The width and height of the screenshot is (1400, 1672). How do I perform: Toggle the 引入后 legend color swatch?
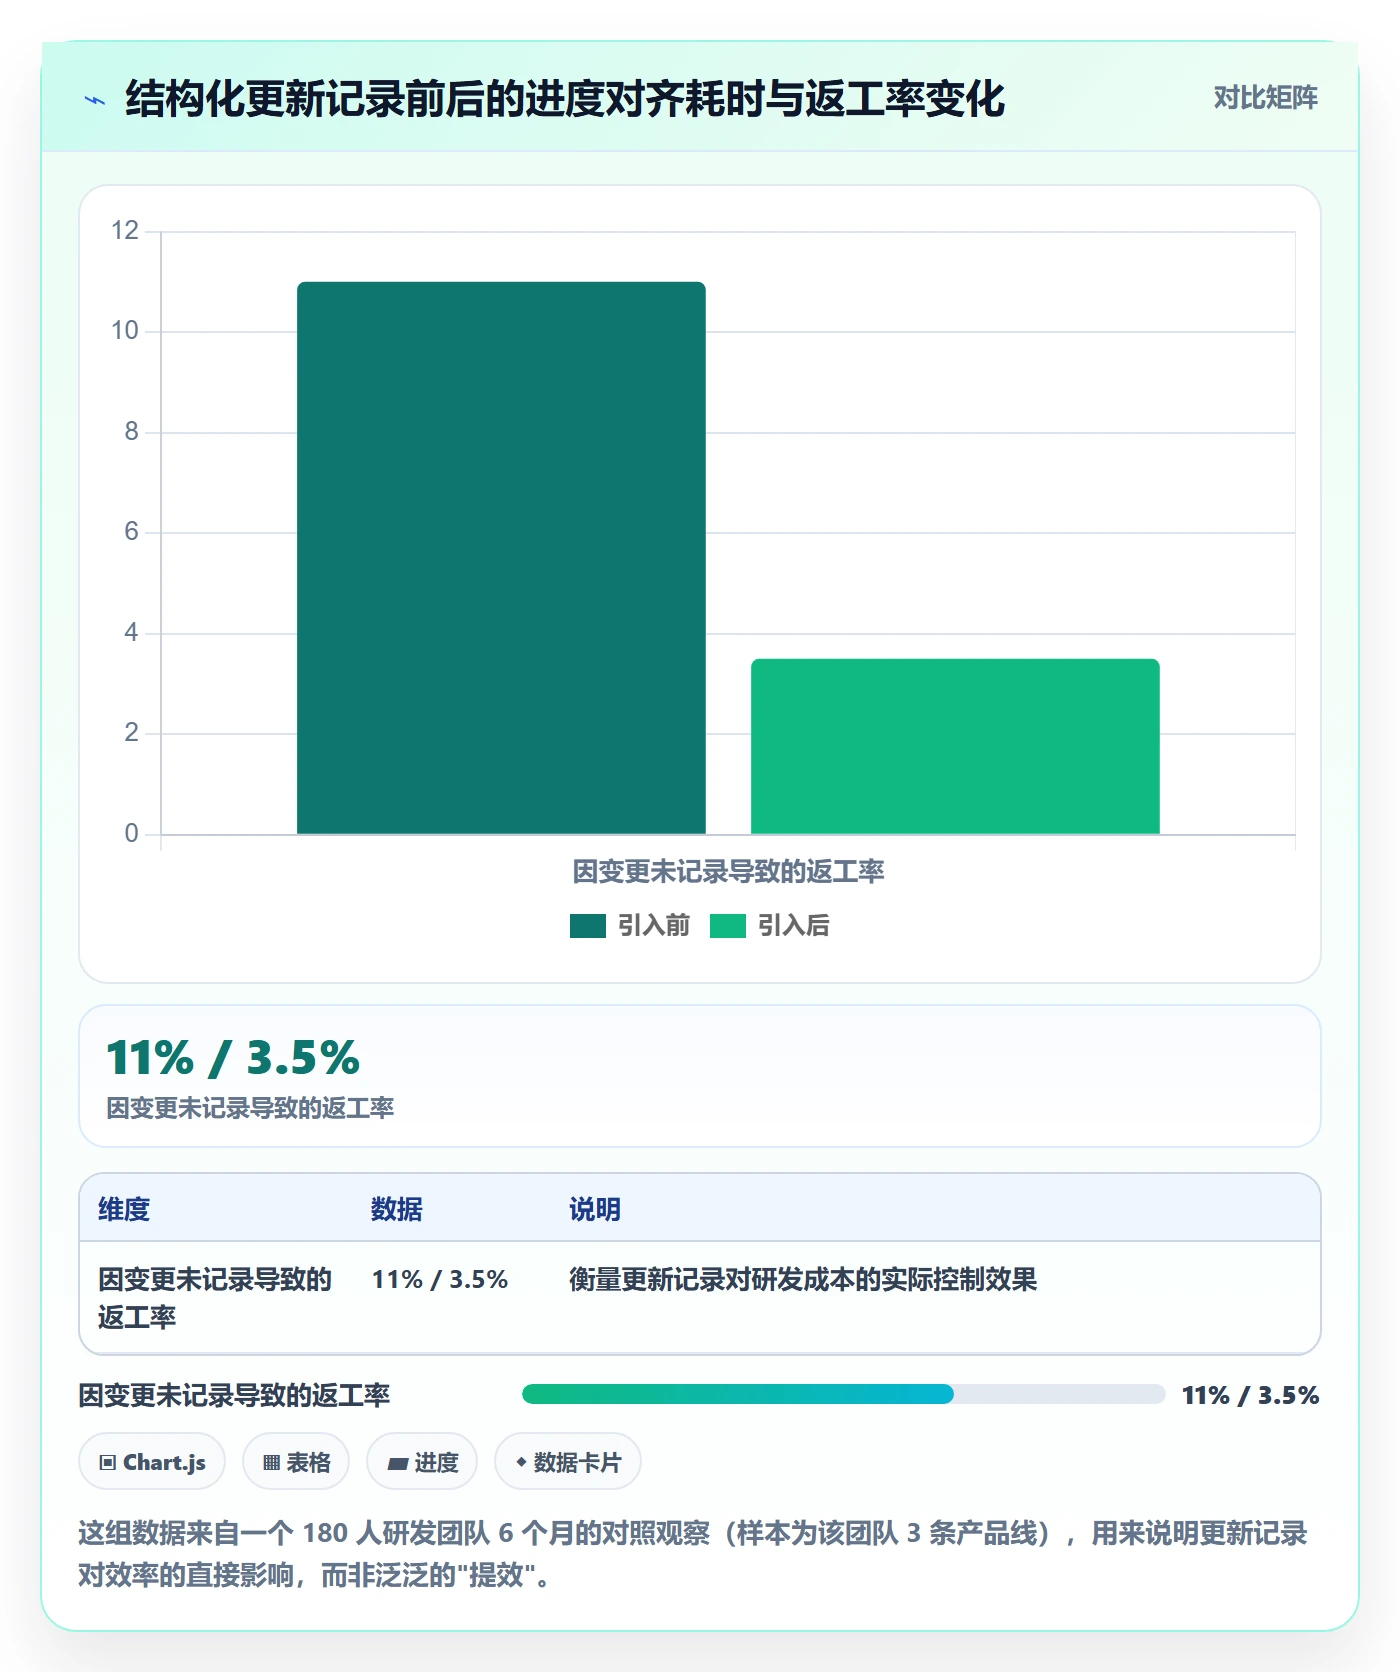pyautogui.click(x=728, y=926)
